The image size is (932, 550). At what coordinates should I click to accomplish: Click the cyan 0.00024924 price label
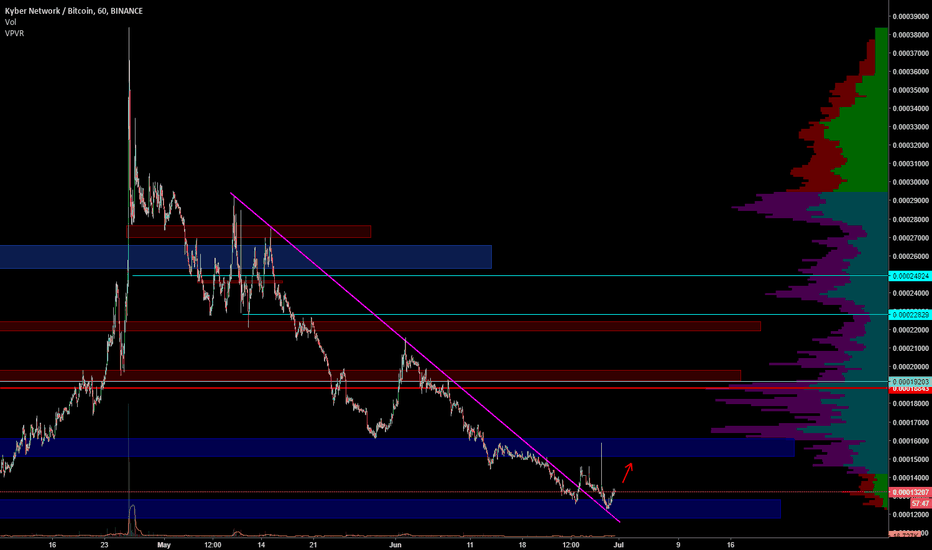point(909,276)
